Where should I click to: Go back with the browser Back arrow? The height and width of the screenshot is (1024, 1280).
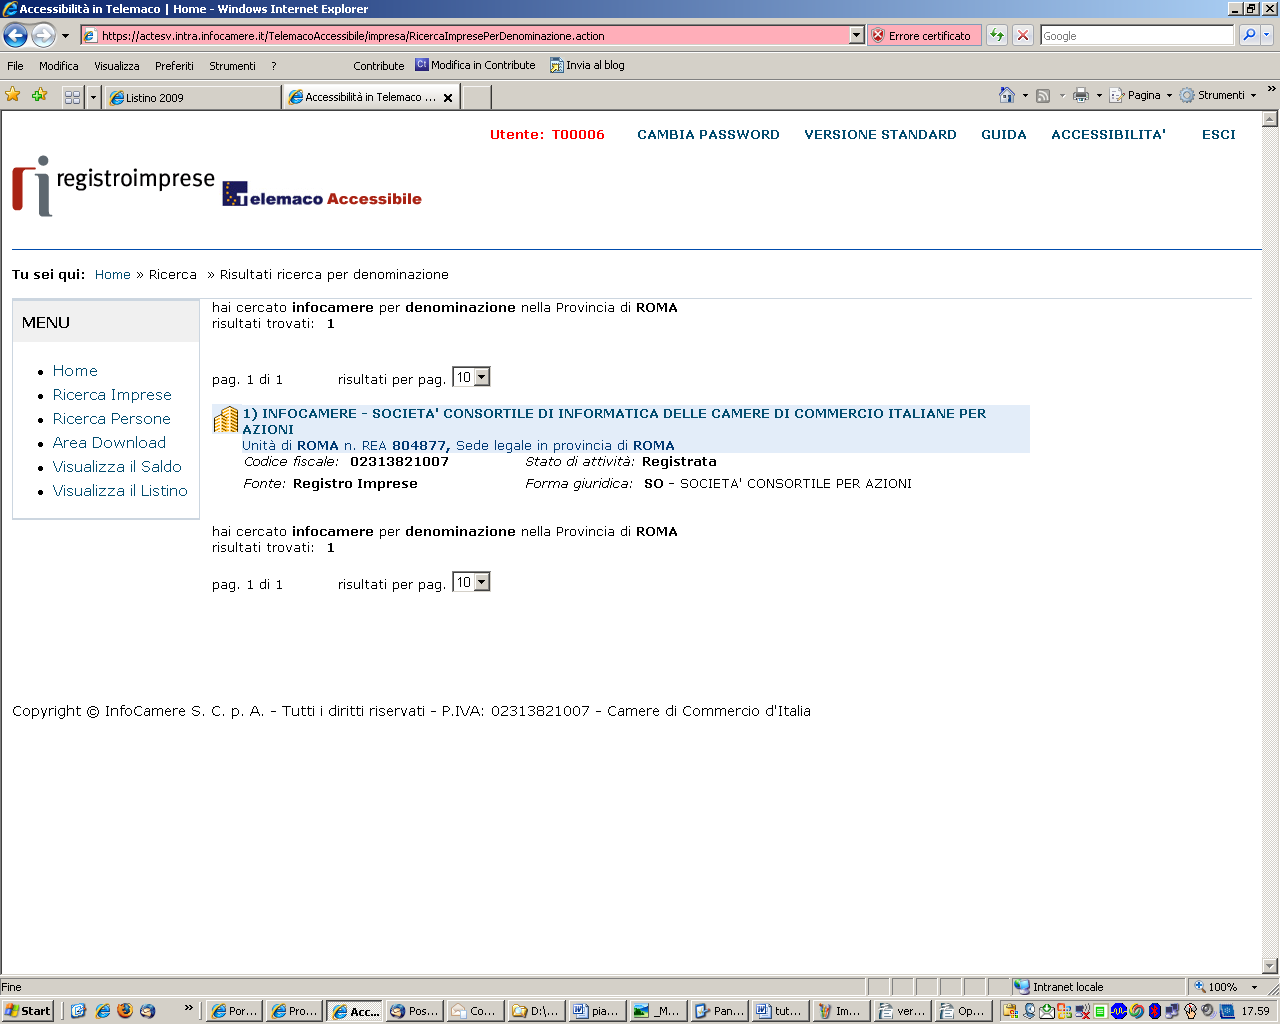[x=15, y=35]
